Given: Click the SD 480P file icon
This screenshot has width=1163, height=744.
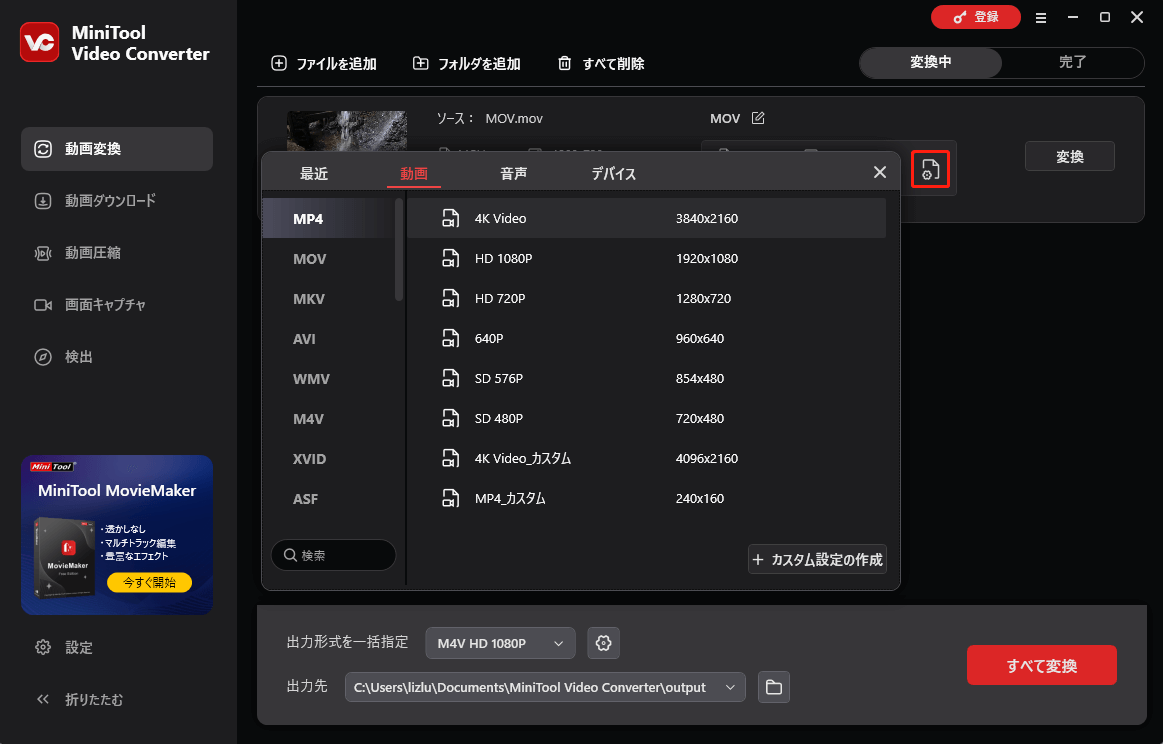Looking at the screenshot, I should [450, 418].
